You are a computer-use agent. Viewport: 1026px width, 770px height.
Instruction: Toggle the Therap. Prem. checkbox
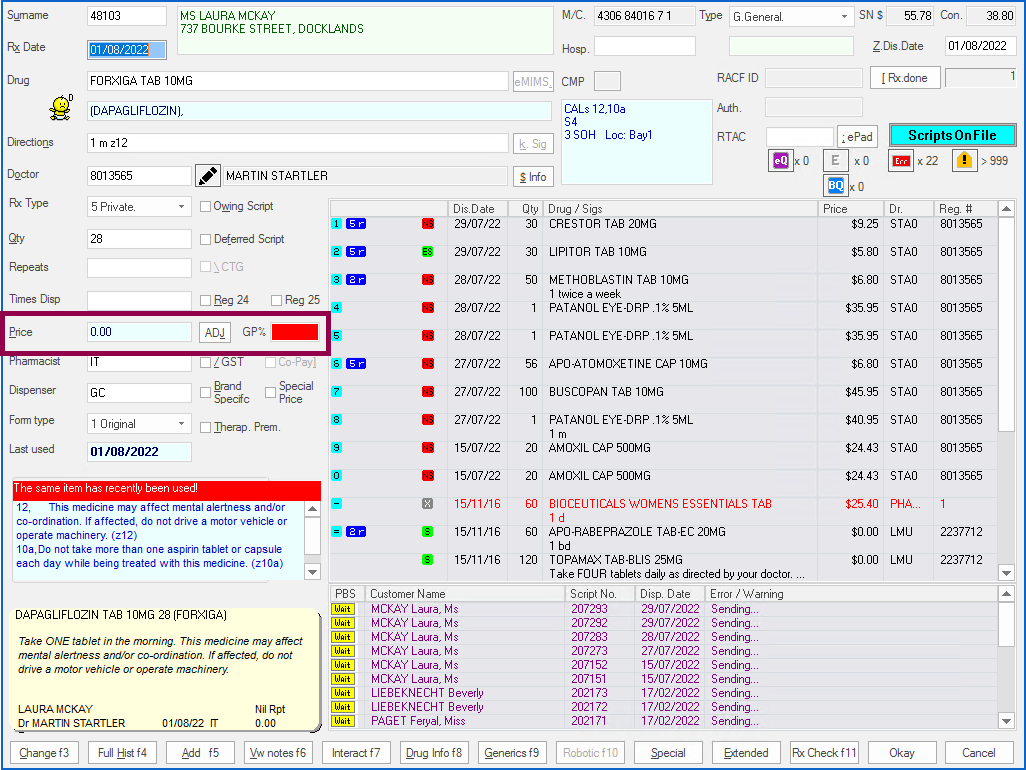click(x=205, y=428)
